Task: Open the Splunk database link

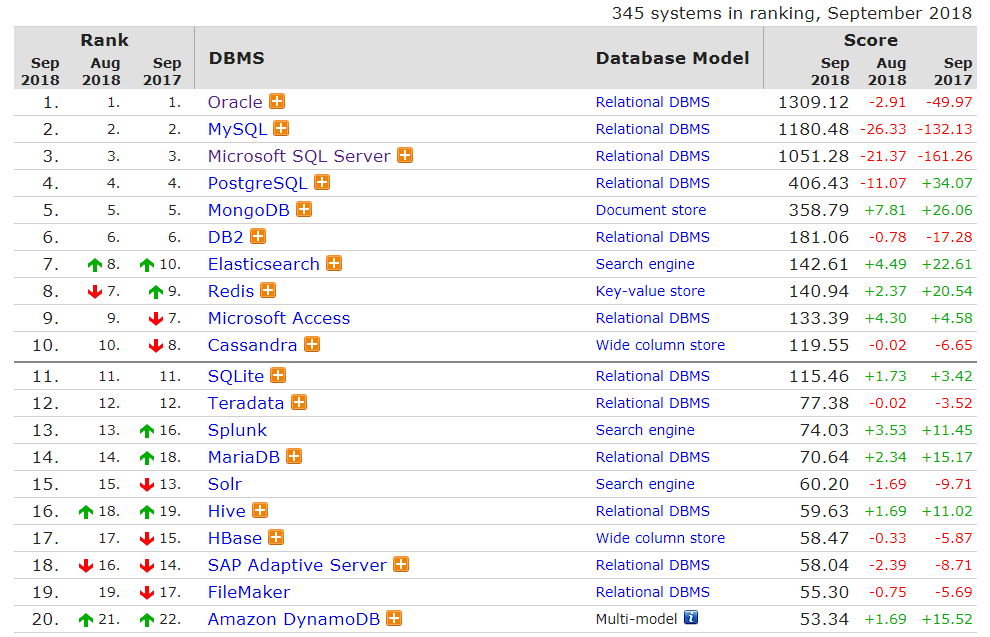Action: tap(237, 430)
